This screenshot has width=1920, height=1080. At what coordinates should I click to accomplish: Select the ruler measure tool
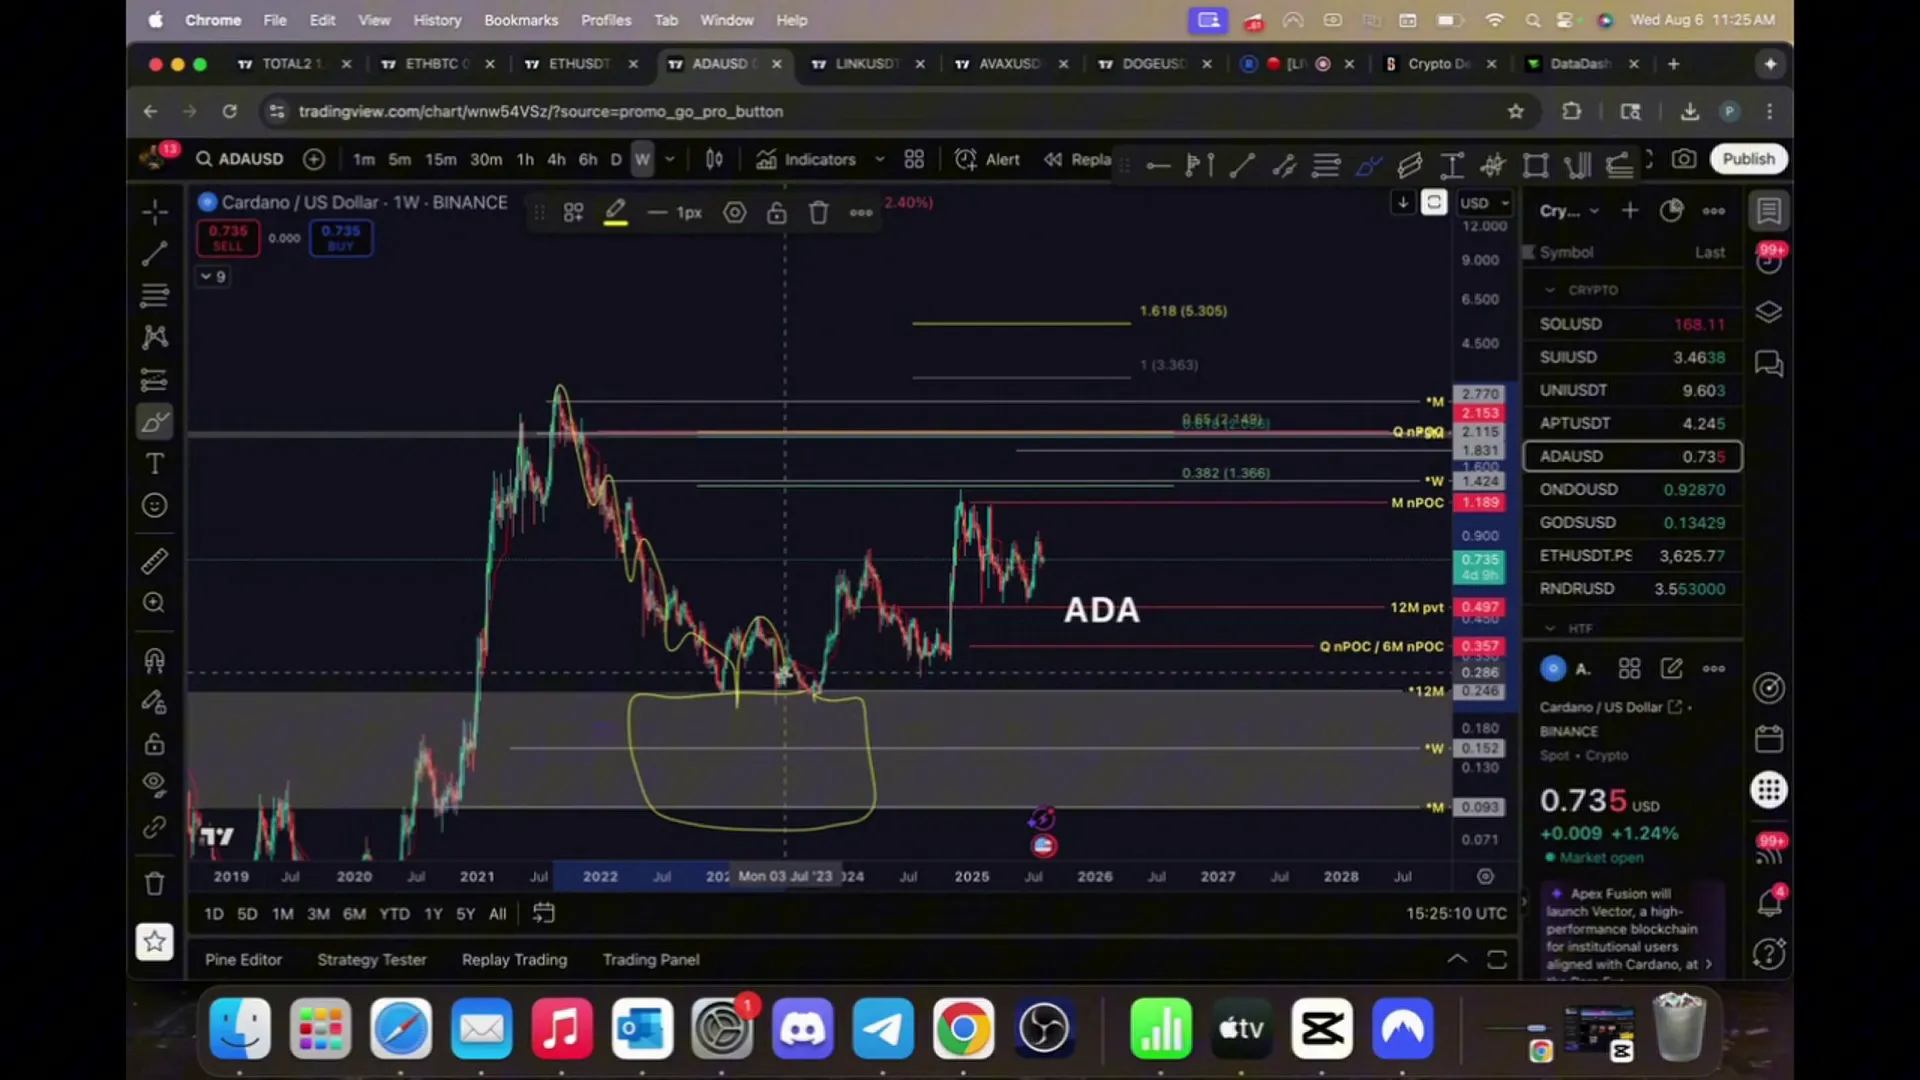click(x=154, y=561)
